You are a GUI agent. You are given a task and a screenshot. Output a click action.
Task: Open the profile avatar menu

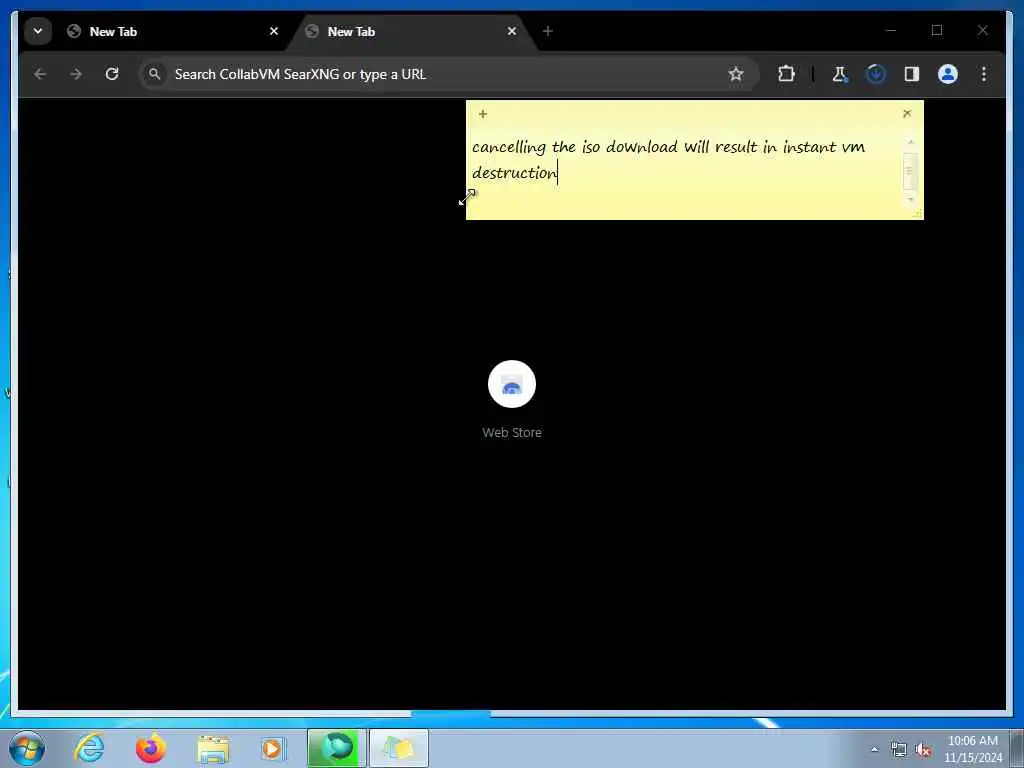pos(948,74)
